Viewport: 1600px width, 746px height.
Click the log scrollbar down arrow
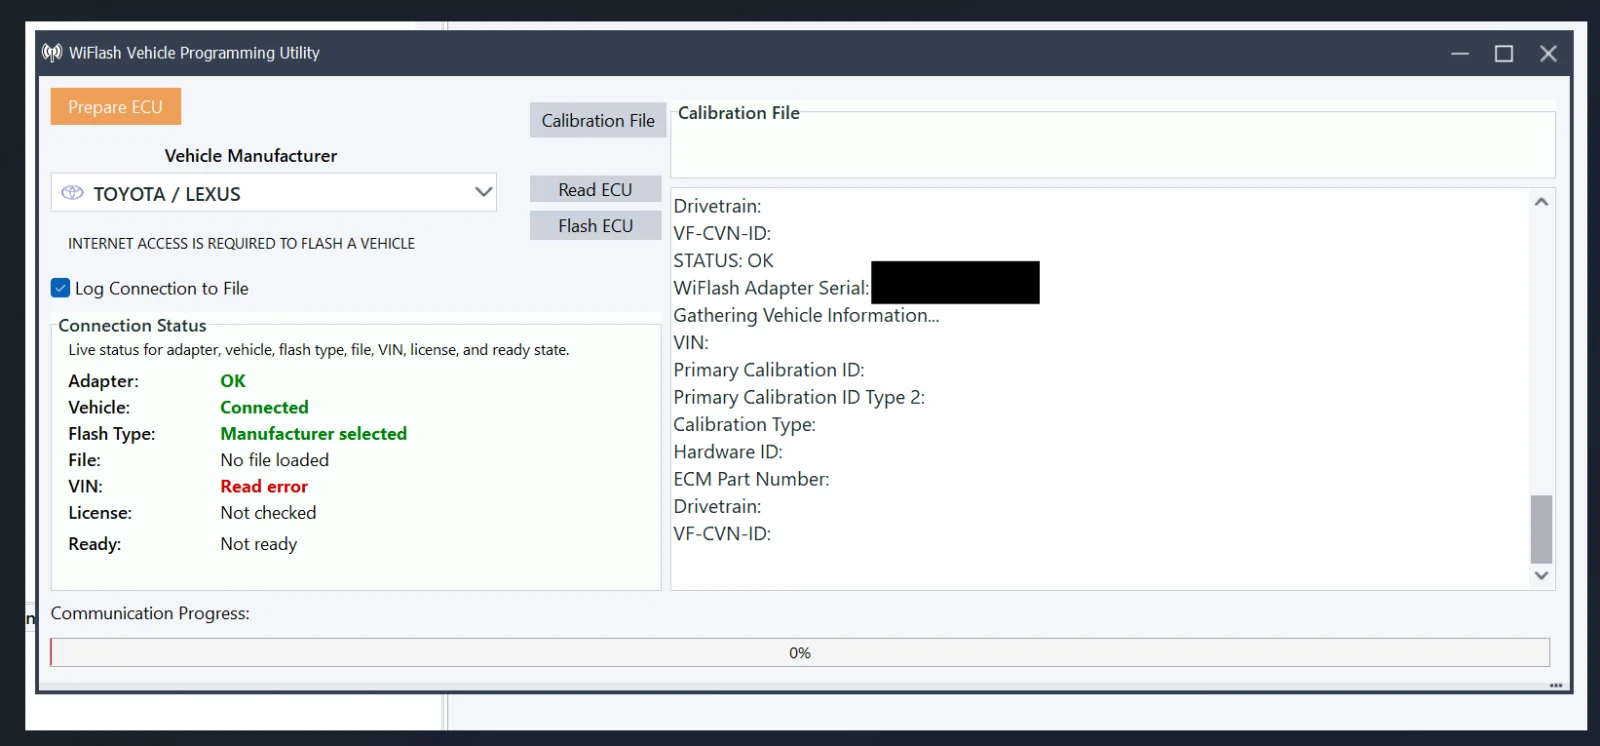click(1541, 575)
